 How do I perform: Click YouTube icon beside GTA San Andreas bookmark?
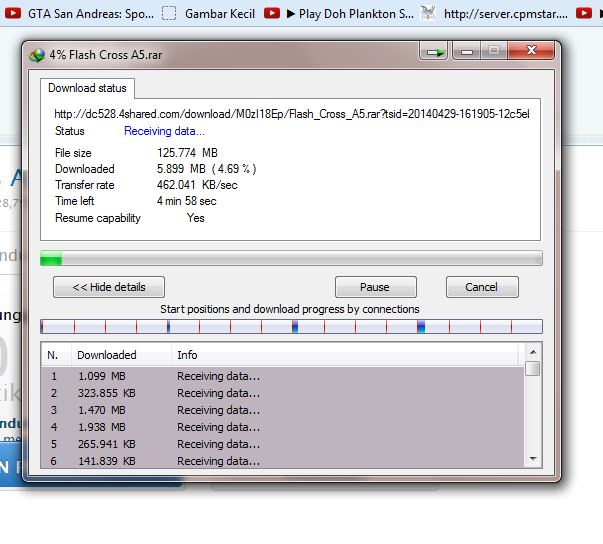[x=13, y=13]
